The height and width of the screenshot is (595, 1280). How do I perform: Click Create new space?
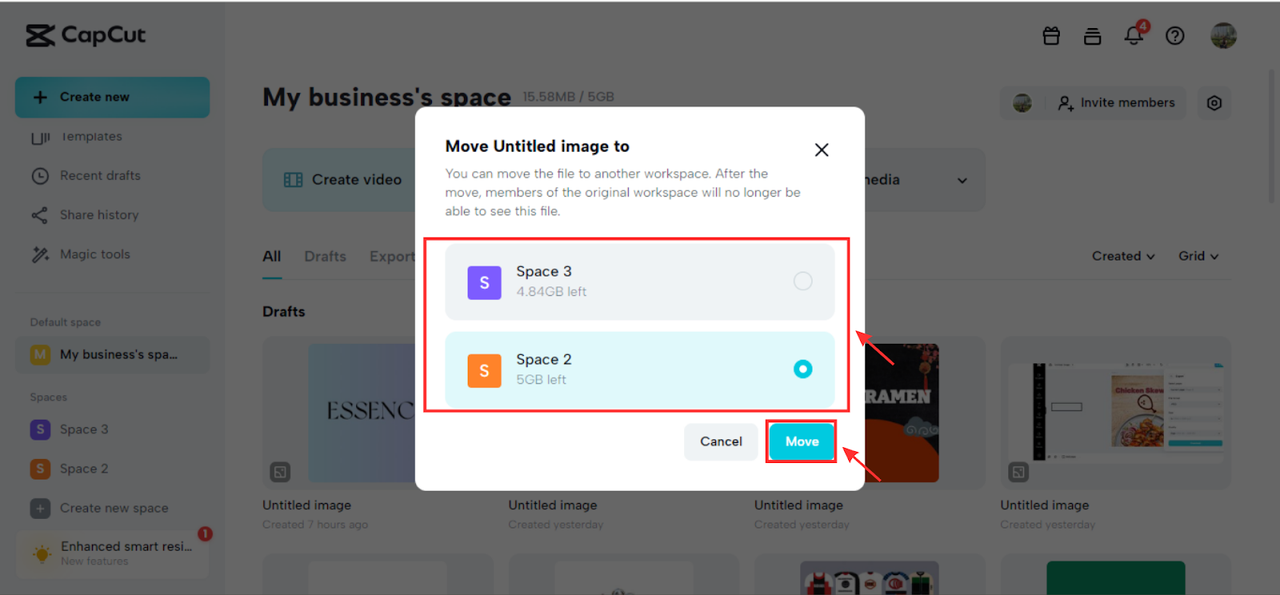(x=112, y=508)
